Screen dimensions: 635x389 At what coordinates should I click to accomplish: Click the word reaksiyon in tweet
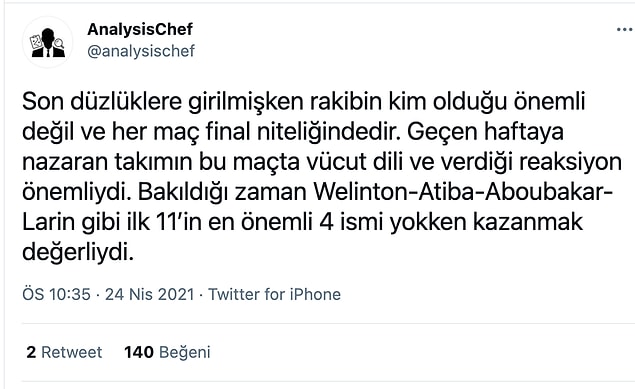[570, 163]
